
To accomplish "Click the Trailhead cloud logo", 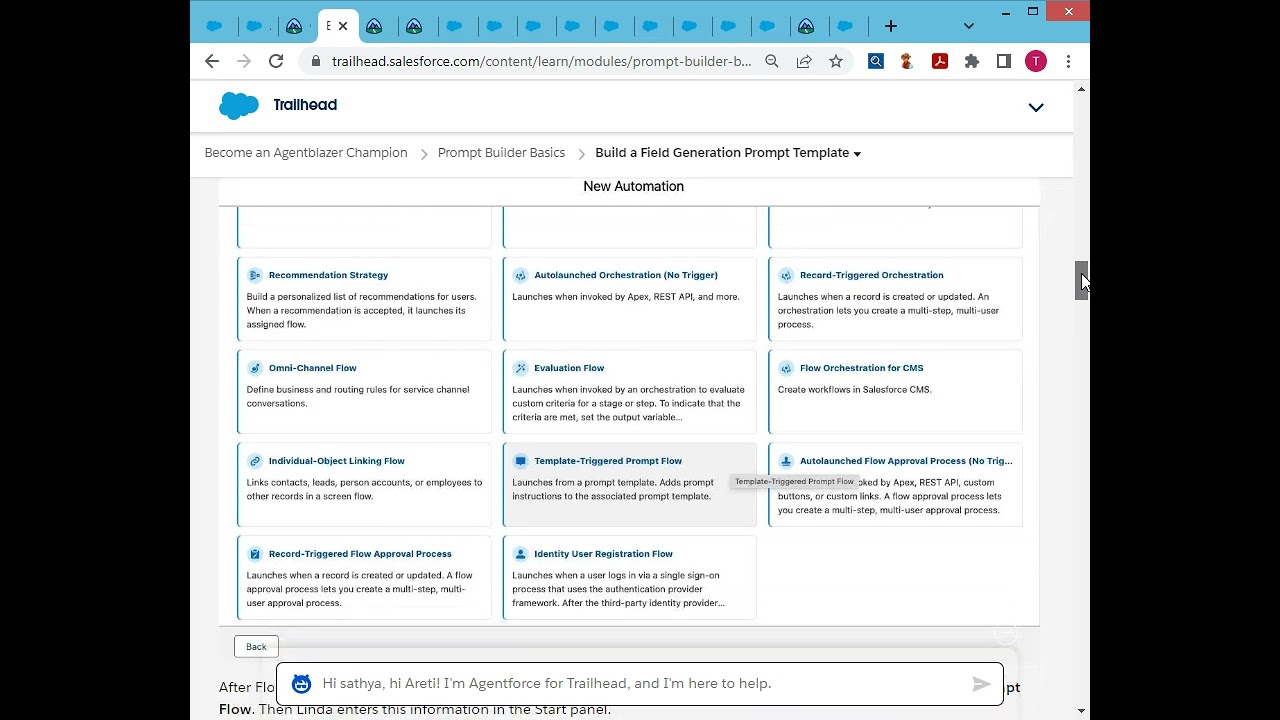I will pyautogui.click(x=239, y=105).
